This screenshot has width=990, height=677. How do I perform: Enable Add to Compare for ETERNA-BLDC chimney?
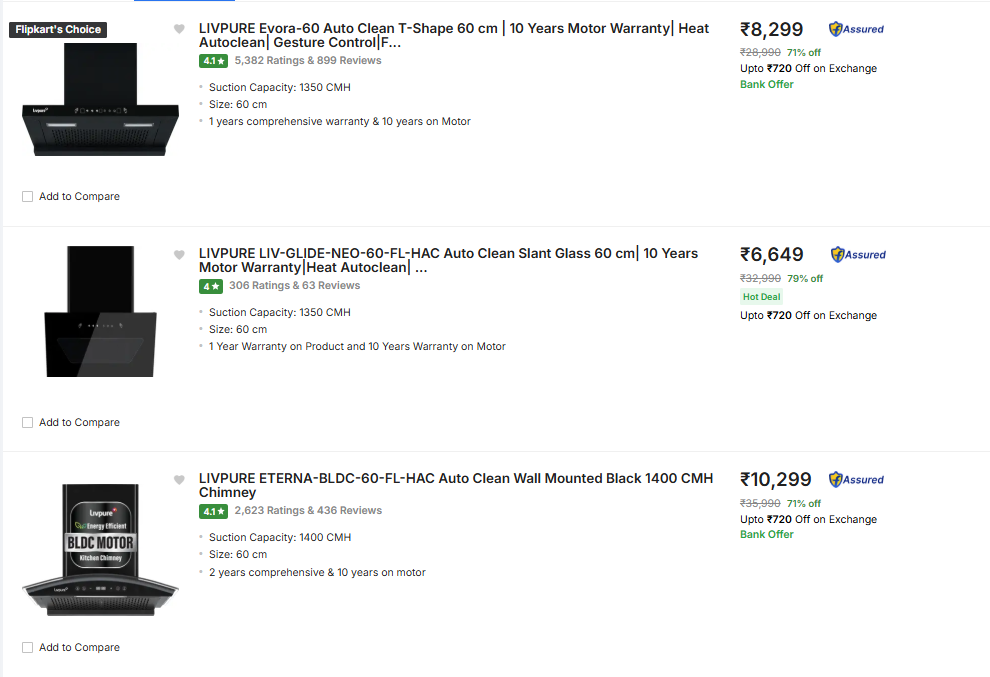(28, 648)
